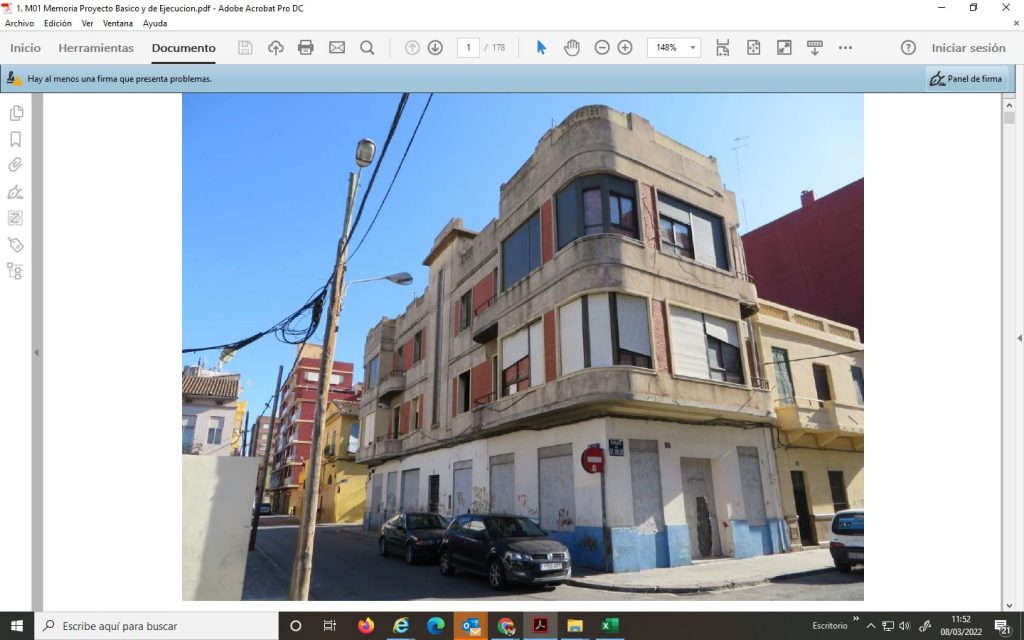Screen dimensions: 1024x640
Task: Open Excel from the Windows taskbar
Action: (609, 626)
